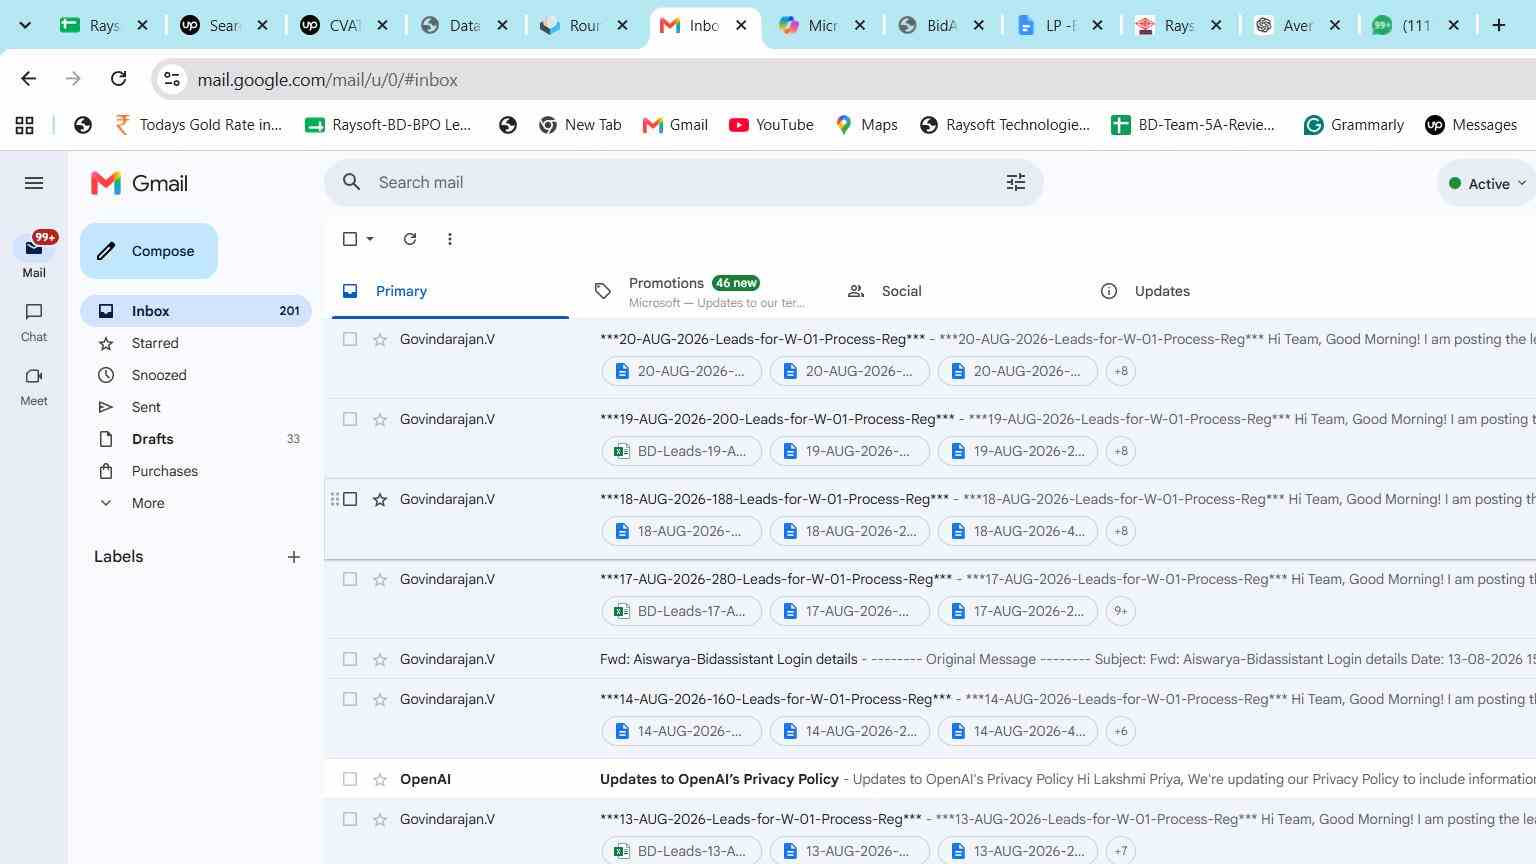
Task: Select the 17-AUG-2026 email checkbox
Action: point(350,579)
